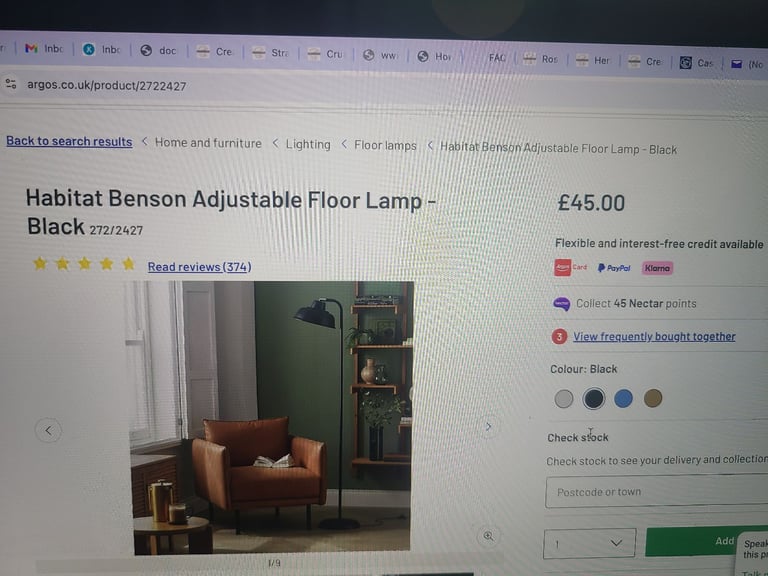Click the Postcode or town field
The image size is (768, 576).
(x=656, y=492)
